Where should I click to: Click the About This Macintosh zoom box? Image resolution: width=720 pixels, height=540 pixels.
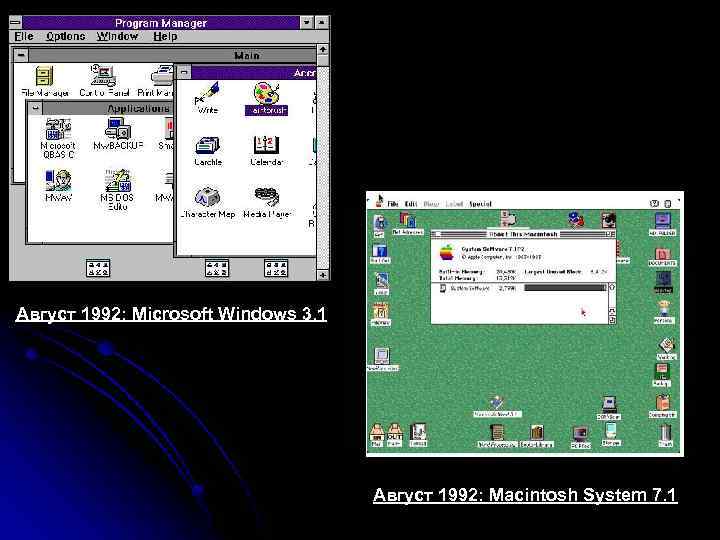tap(609, 234)
